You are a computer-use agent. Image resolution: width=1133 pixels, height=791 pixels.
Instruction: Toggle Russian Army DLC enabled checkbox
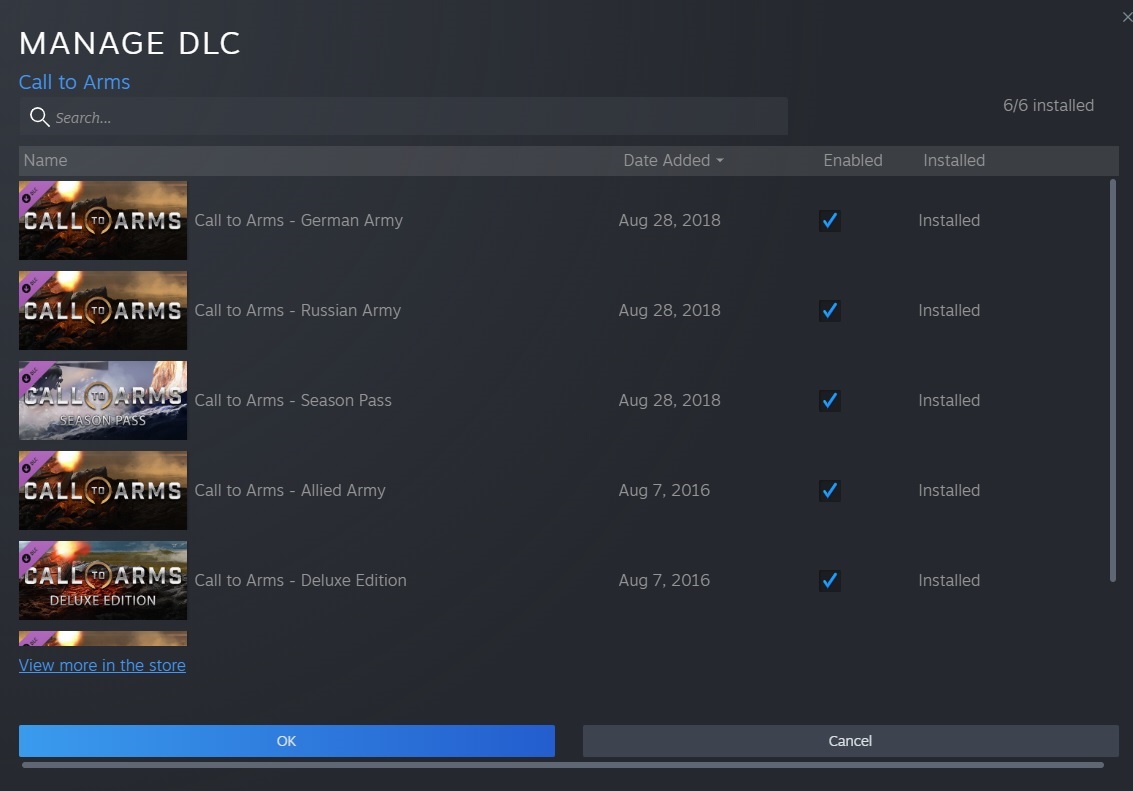click(x=830, y=311)
